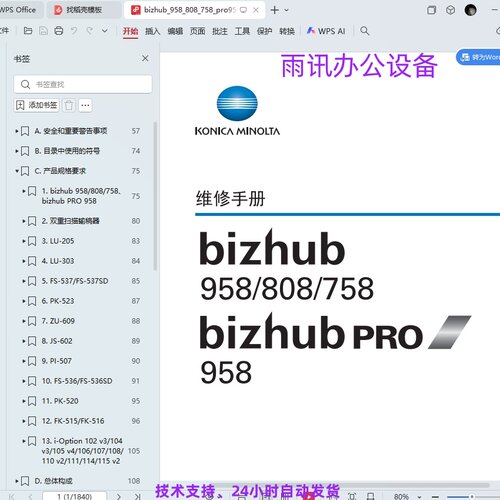Open new tab options dropdown arrow
The image size is (500, 500).
click(x=286, y=10)
